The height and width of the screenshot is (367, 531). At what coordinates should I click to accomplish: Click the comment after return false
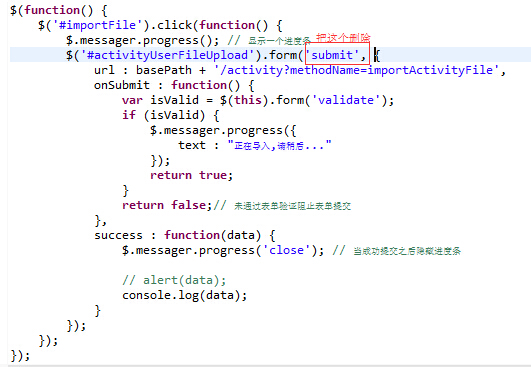click(x=282, y=205)
